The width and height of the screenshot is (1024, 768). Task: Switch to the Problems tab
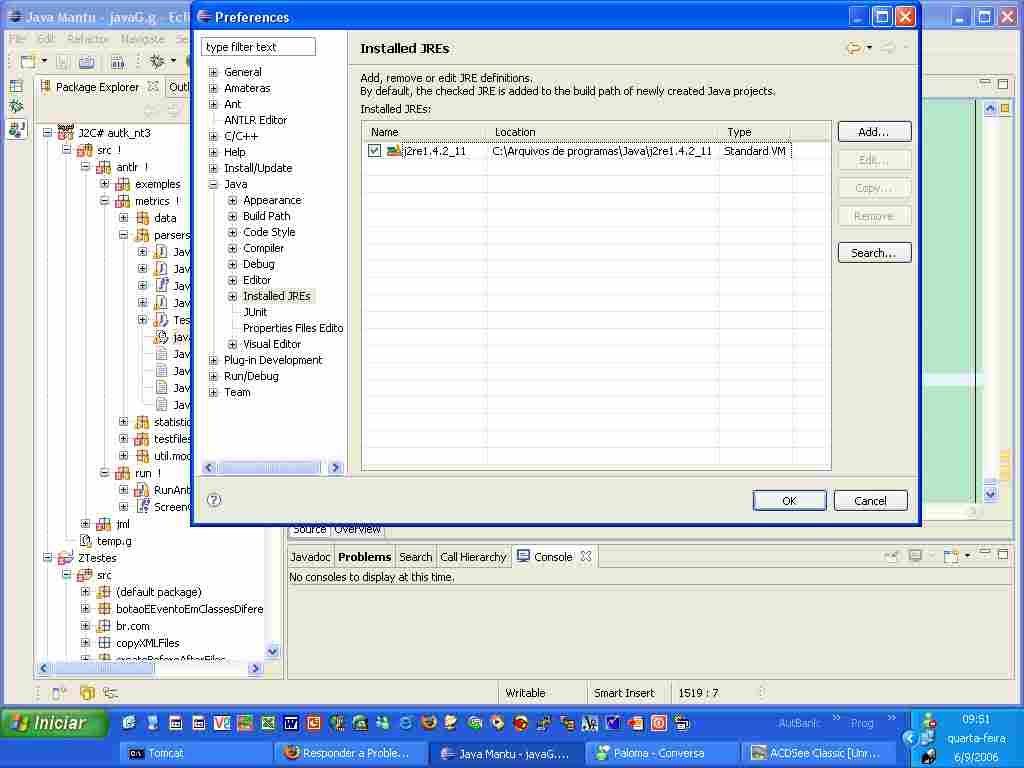click(x=364, y=557)
